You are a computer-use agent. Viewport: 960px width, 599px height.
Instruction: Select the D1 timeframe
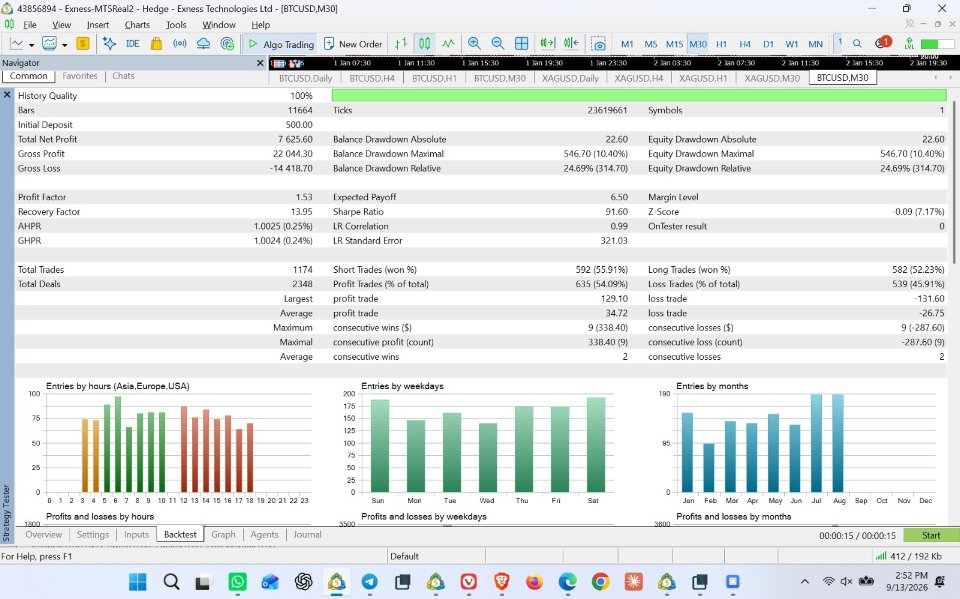pyautogui.click(x=768, y=44)
